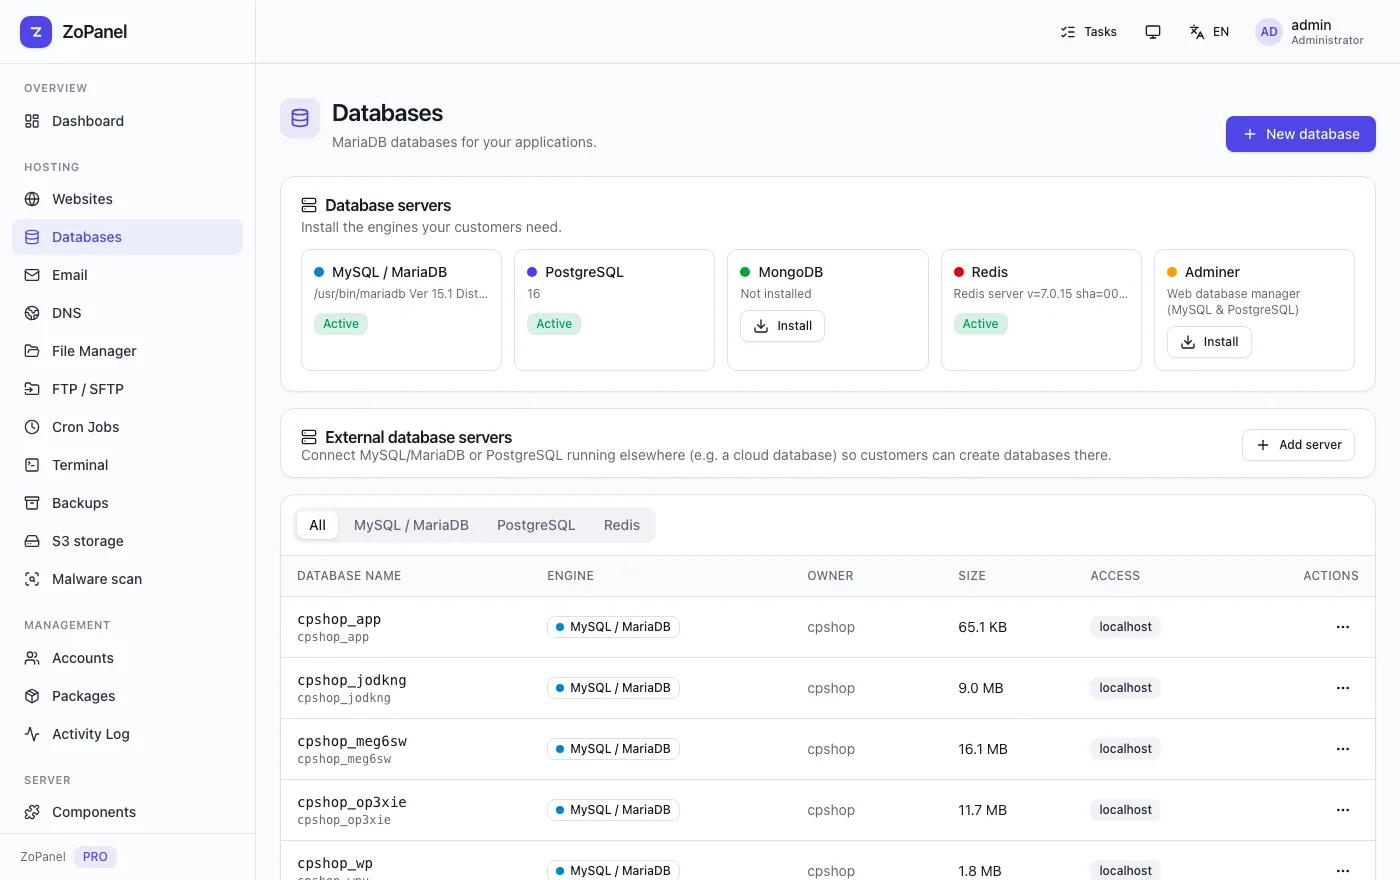Click the Add server button
This screenshot has height=880, width=1400.
tap(1298, 445)
